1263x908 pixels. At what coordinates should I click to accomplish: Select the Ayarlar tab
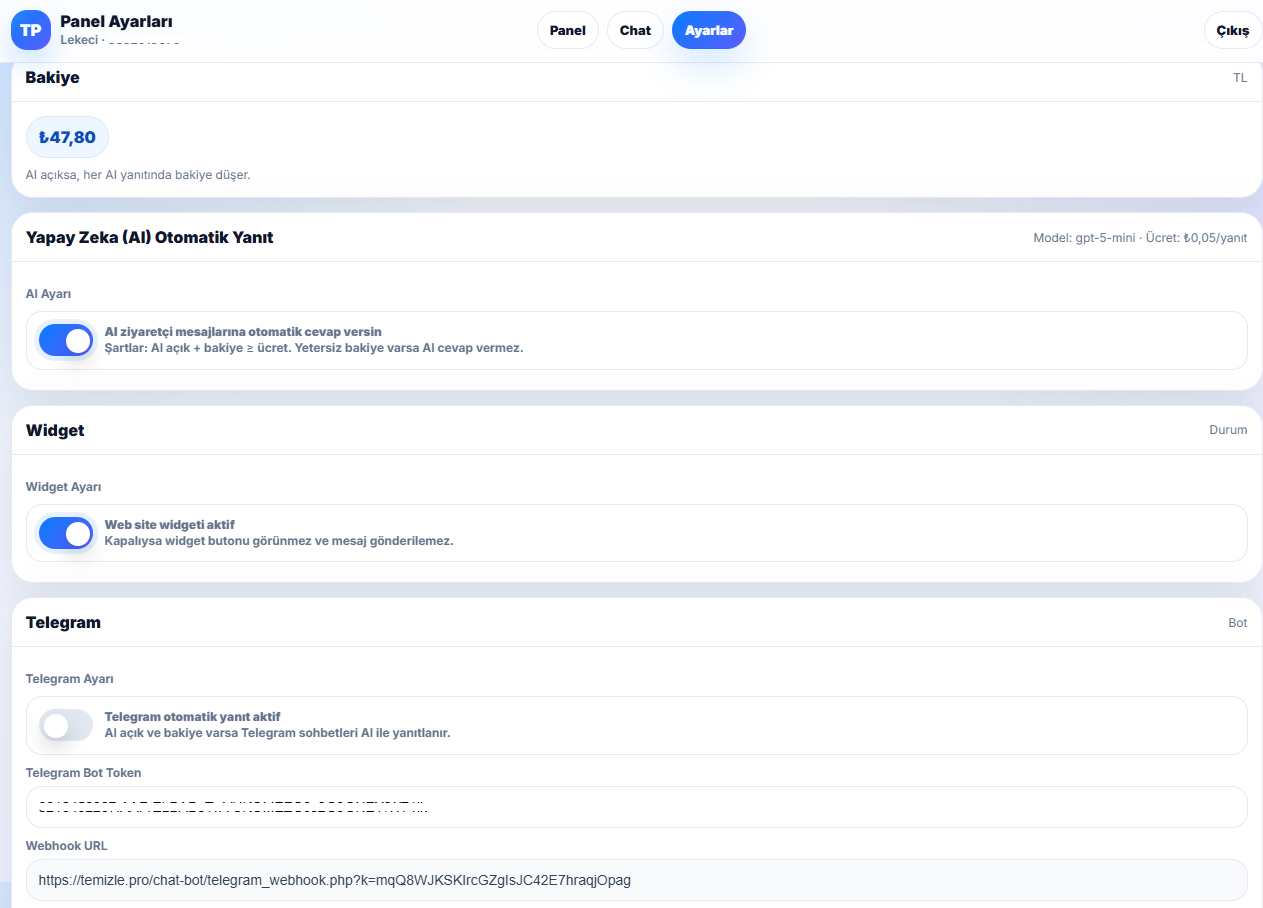pos(708,30)
